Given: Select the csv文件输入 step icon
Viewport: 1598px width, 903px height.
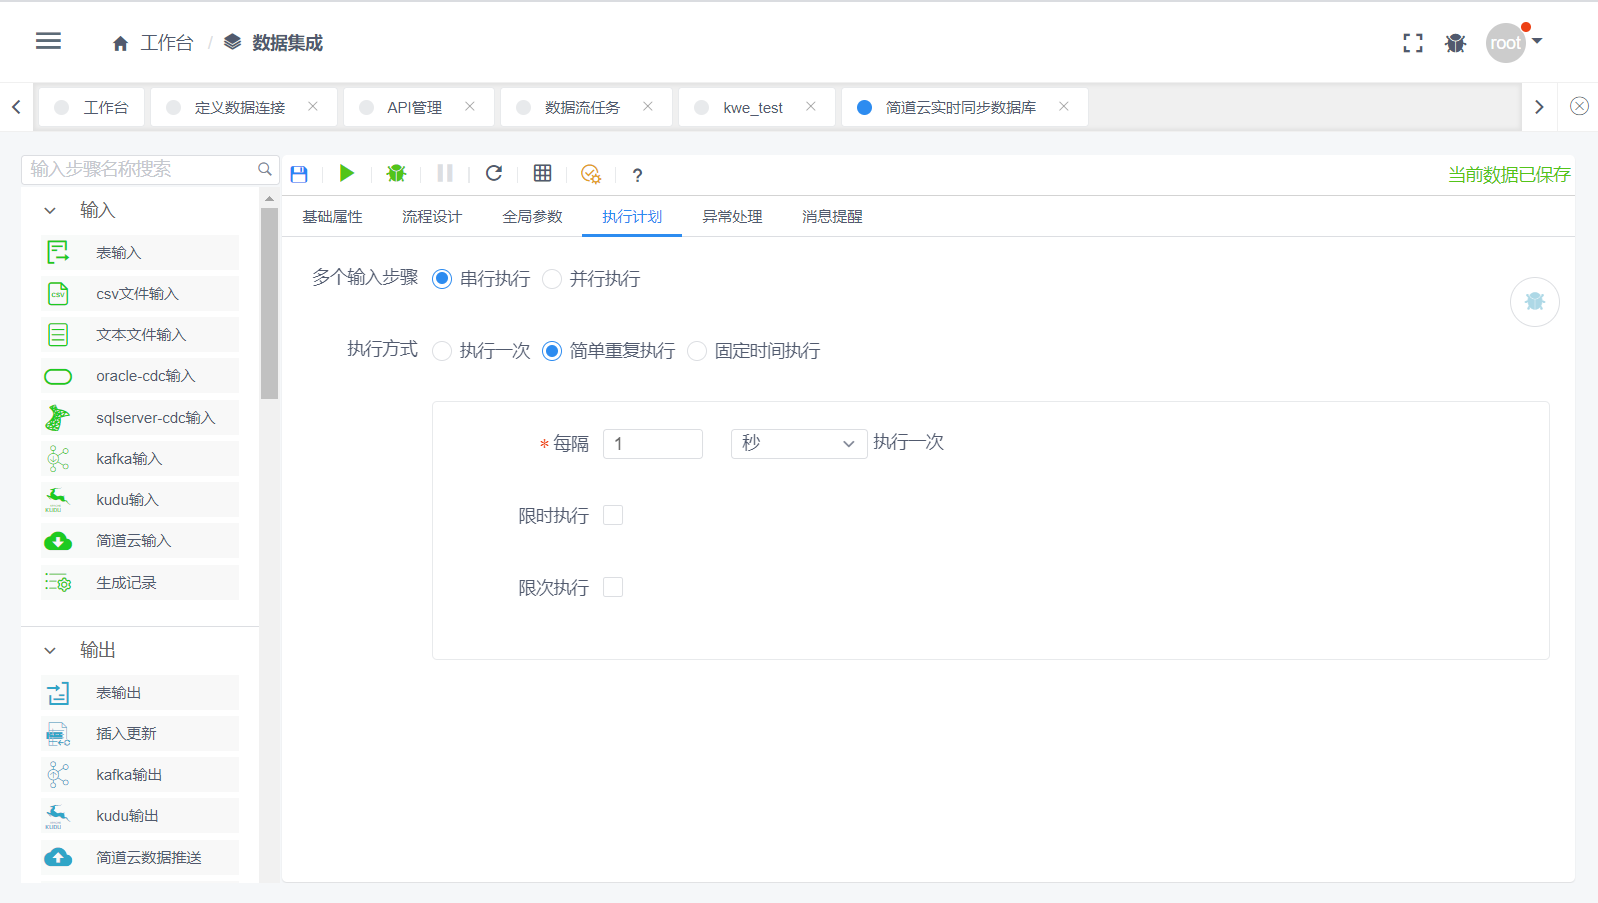Looking at the screenshot, I should point(58,294).
